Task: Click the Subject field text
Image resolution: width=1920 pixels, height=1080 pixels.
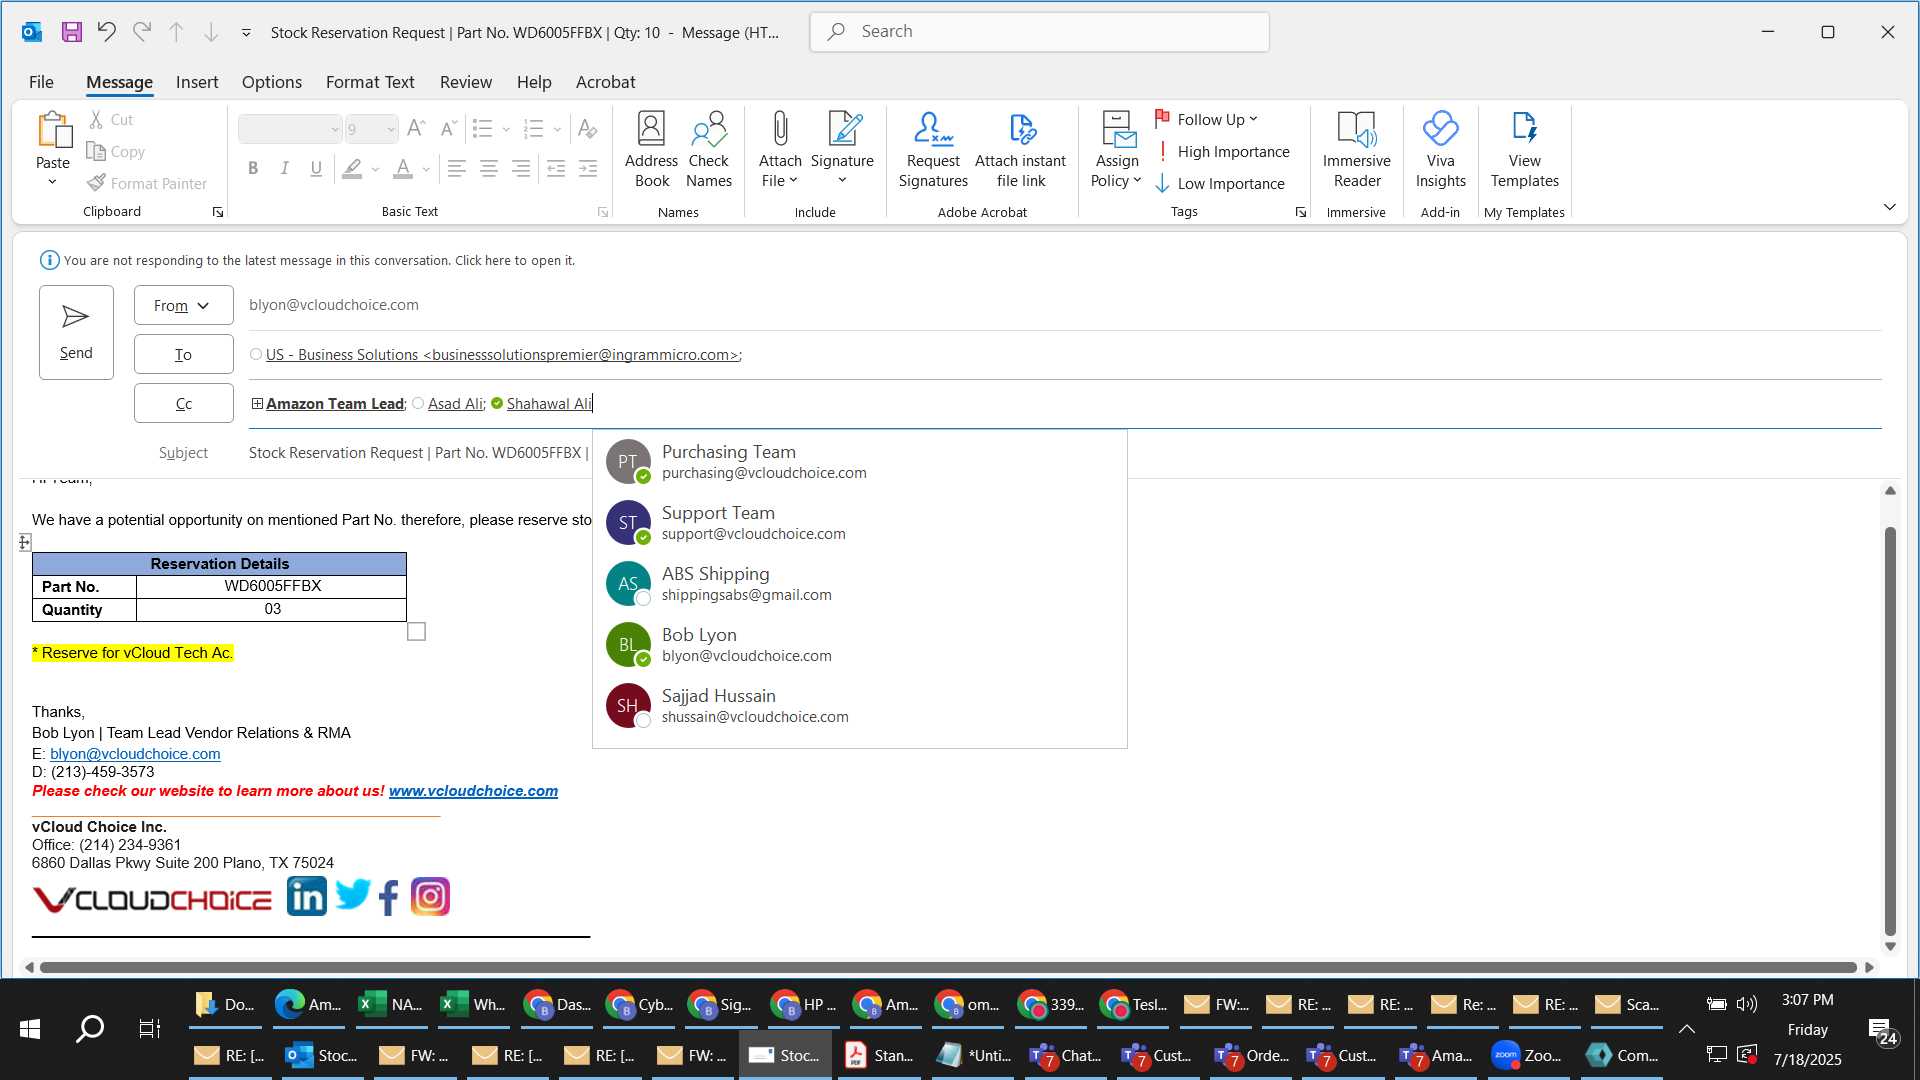Action: [419, 453]
